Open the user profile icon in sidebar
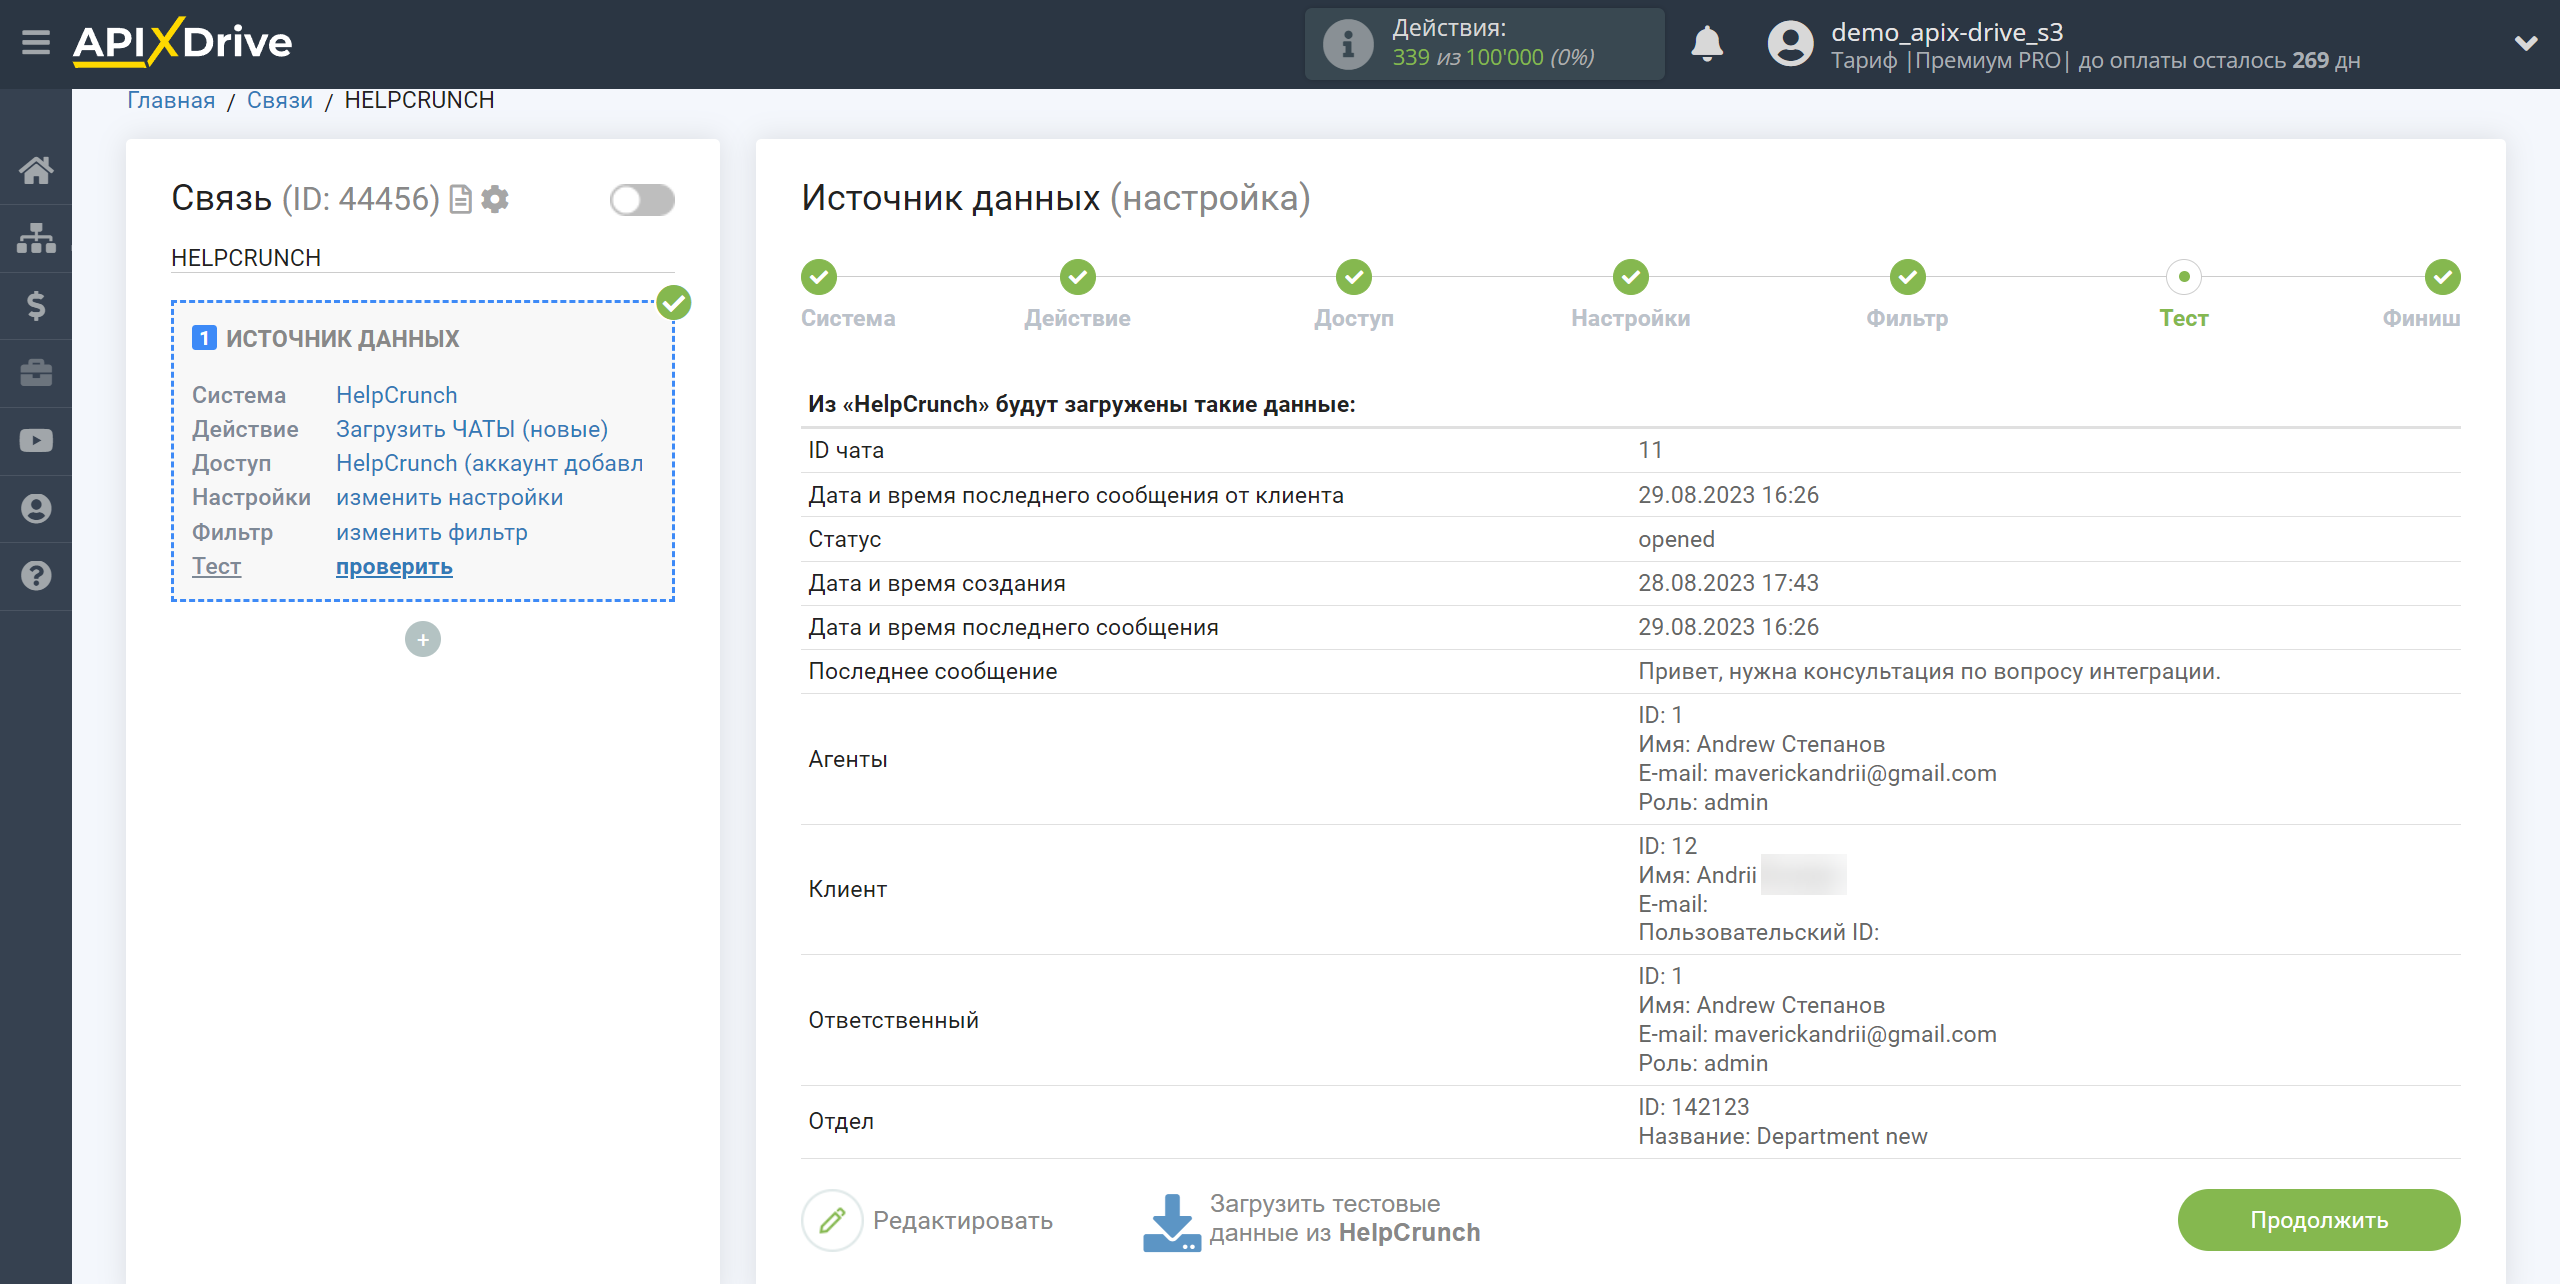This screenshot has width=2560, height=1284. pos(36,509)
